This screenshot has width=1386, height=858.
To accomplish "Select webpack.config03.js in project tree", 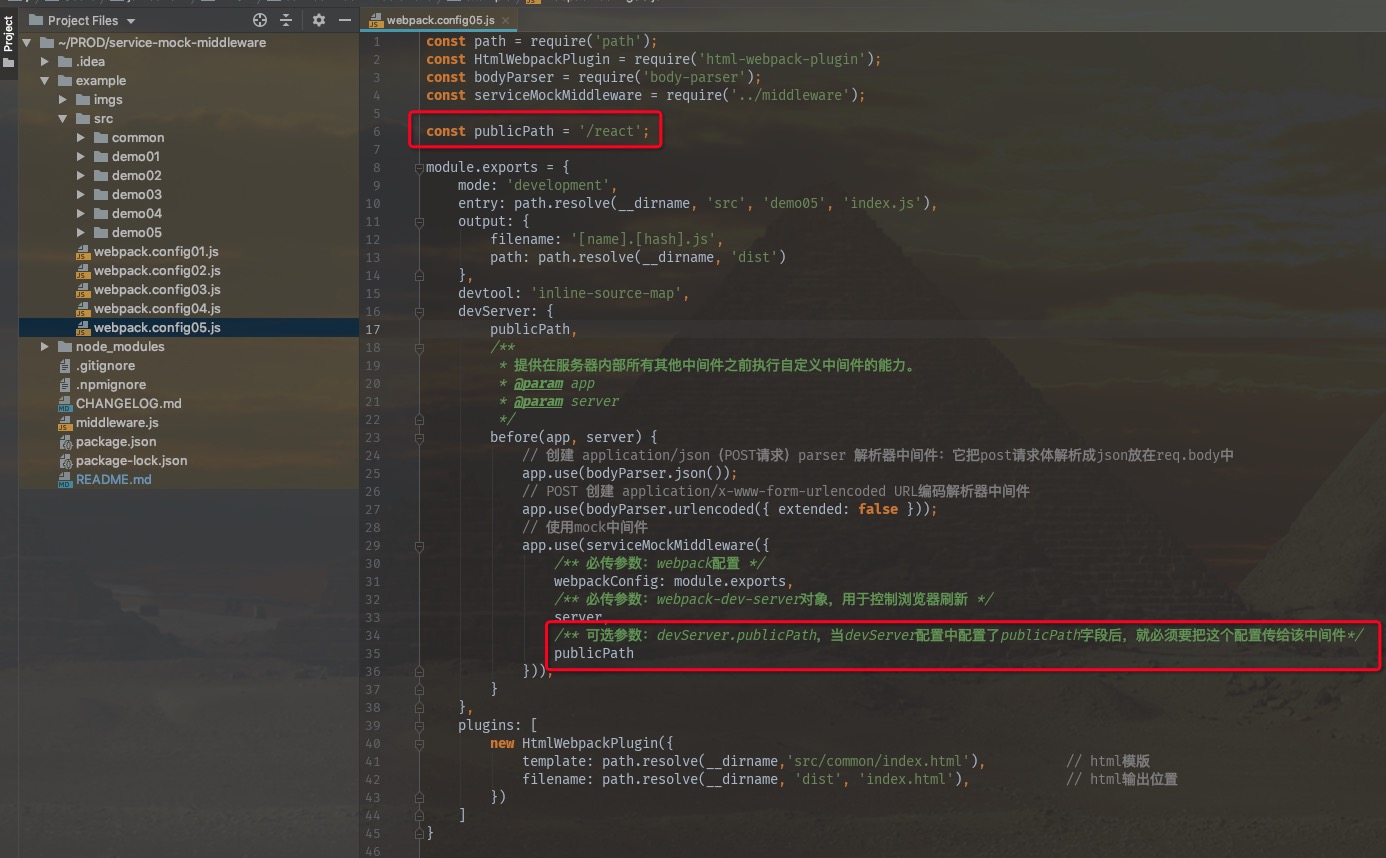I will click(157, 290).
